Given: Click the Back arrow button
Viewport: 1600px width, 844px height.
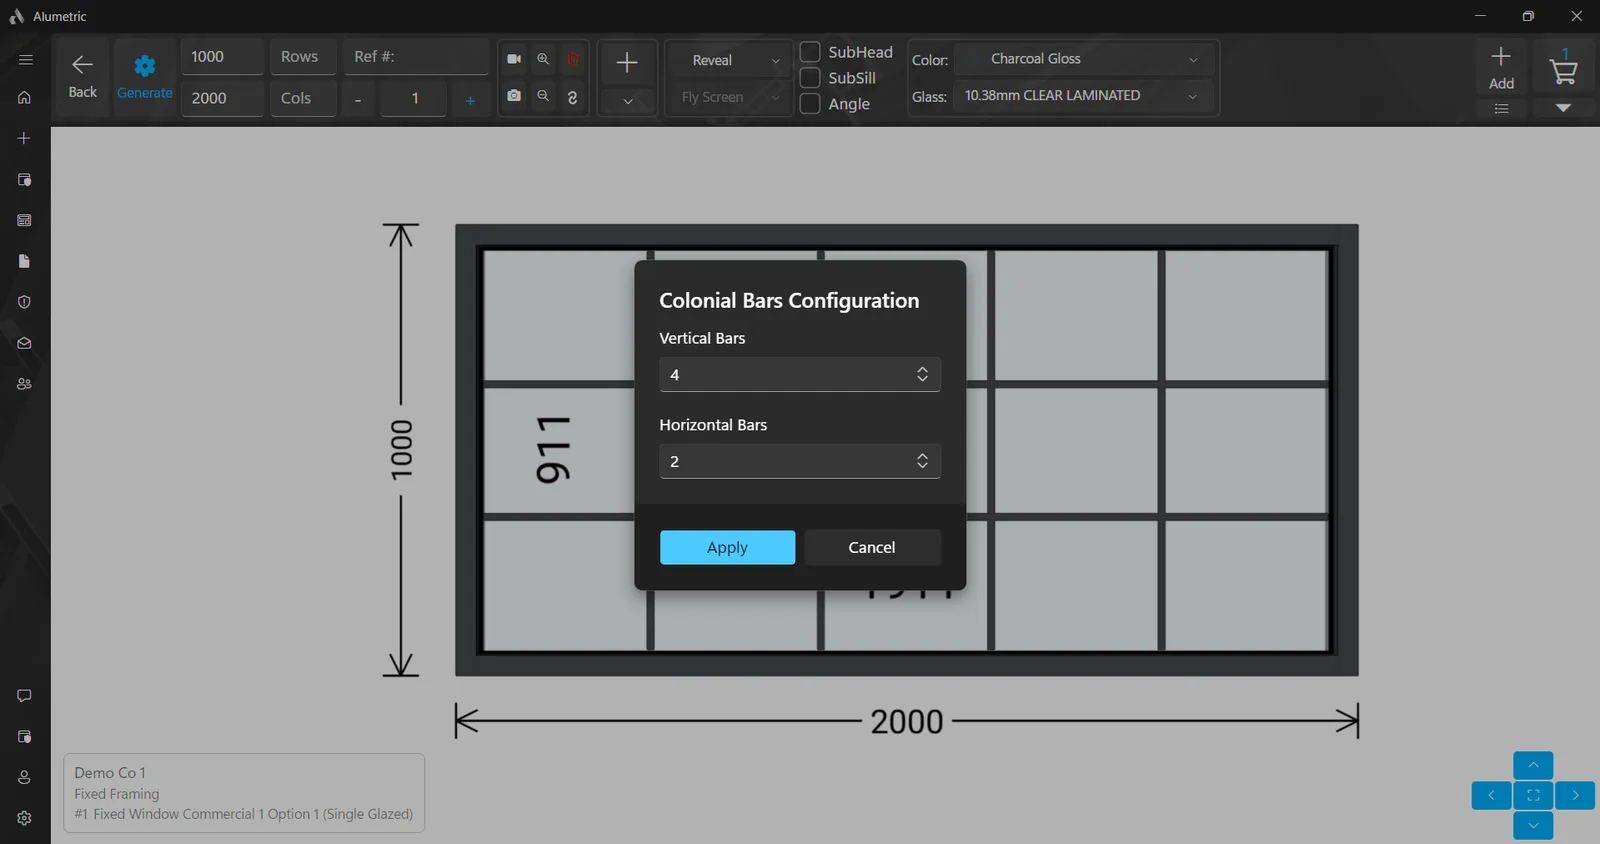Looking at the screenshot, I should click(x=83, y=77).
